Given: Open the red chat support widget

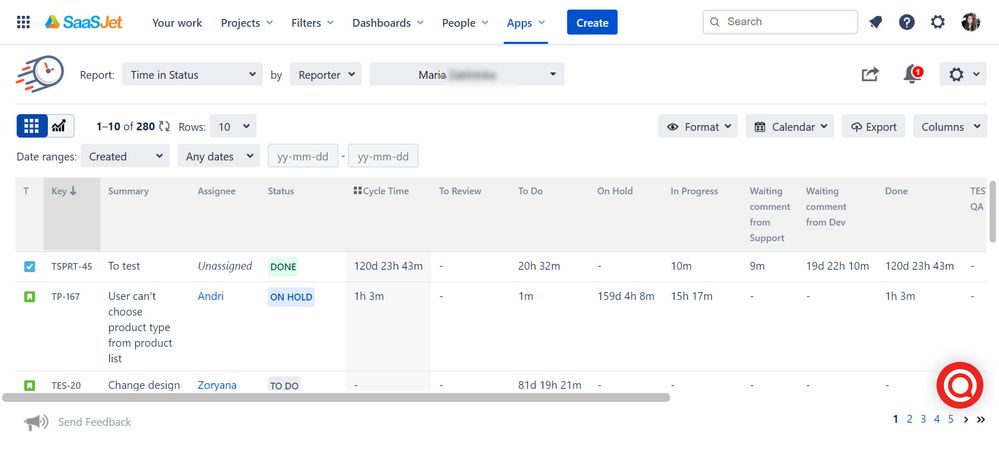Looking at the screenshot, I should (x=959, y=385).
